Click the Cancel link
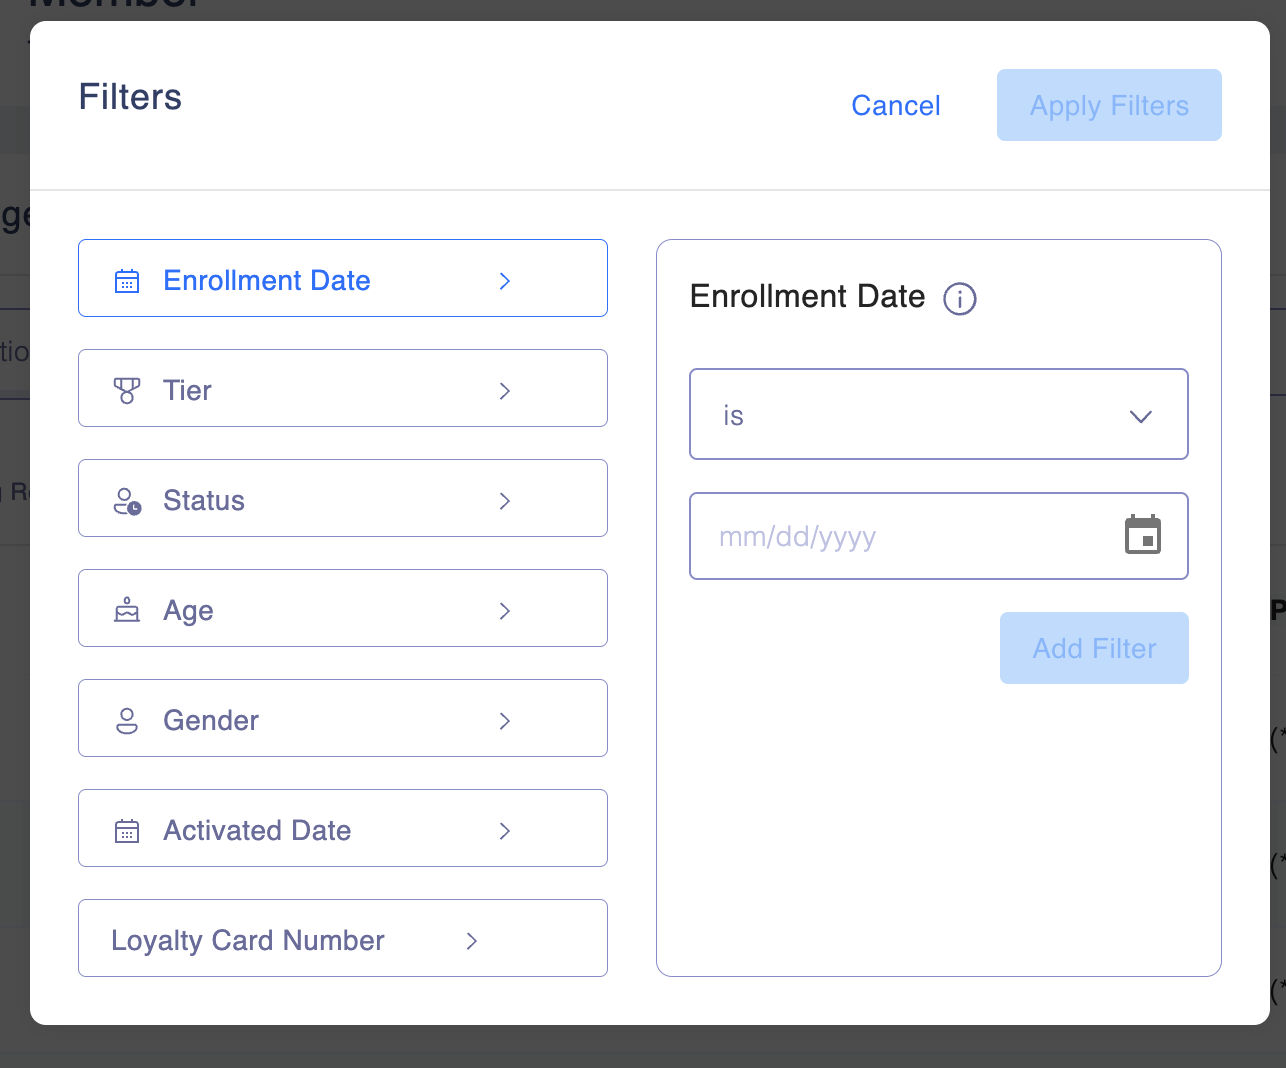 pyautogui.click(x=896, y=106)
